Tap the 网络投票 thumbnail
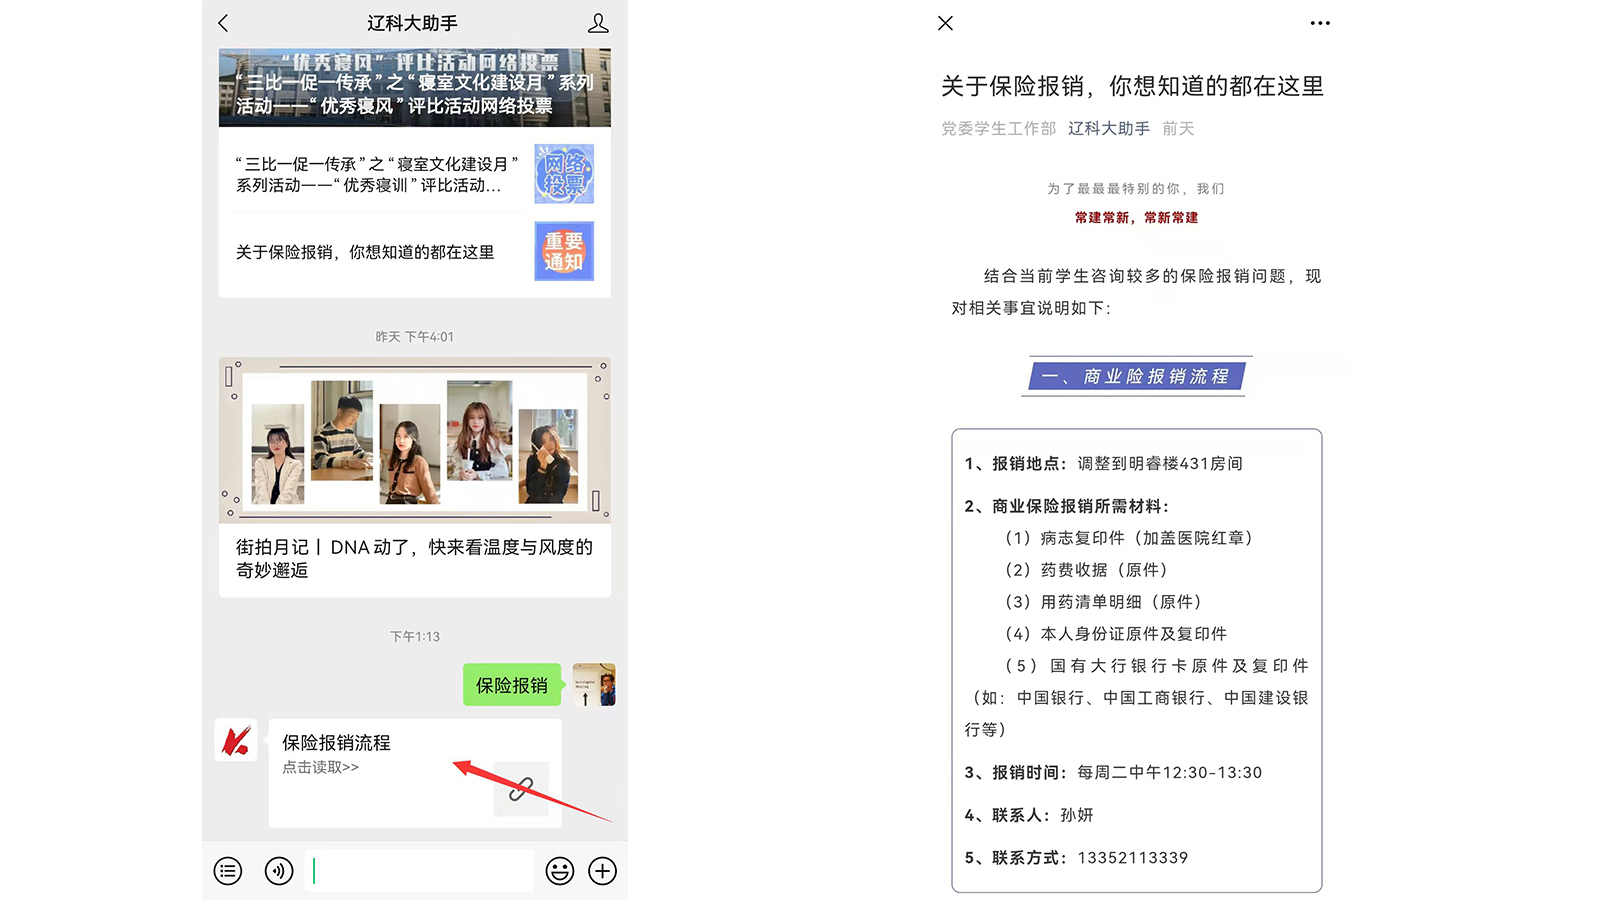 [x=564, y=174]
